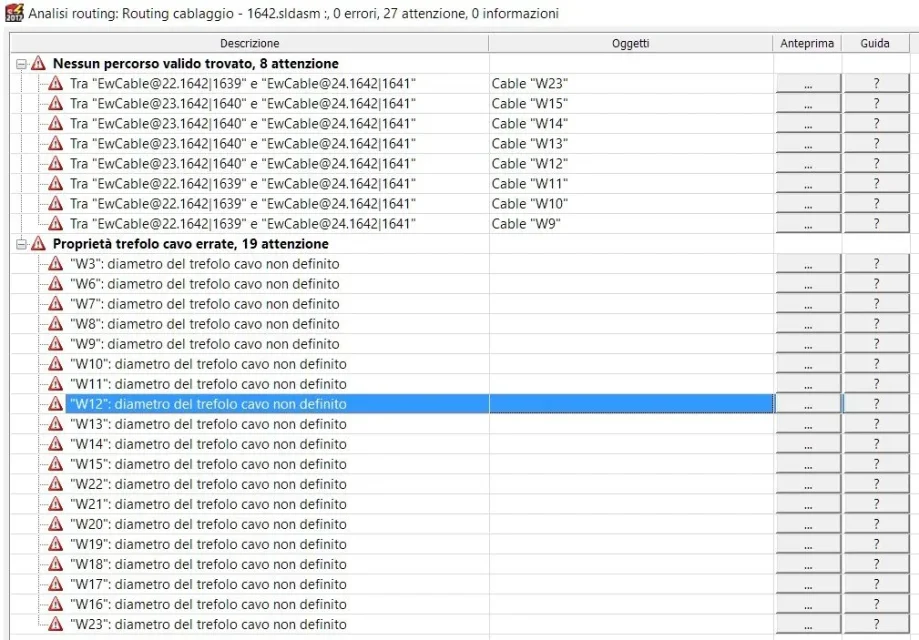
Task: Click the Guida column header
Action: (875, 43)
